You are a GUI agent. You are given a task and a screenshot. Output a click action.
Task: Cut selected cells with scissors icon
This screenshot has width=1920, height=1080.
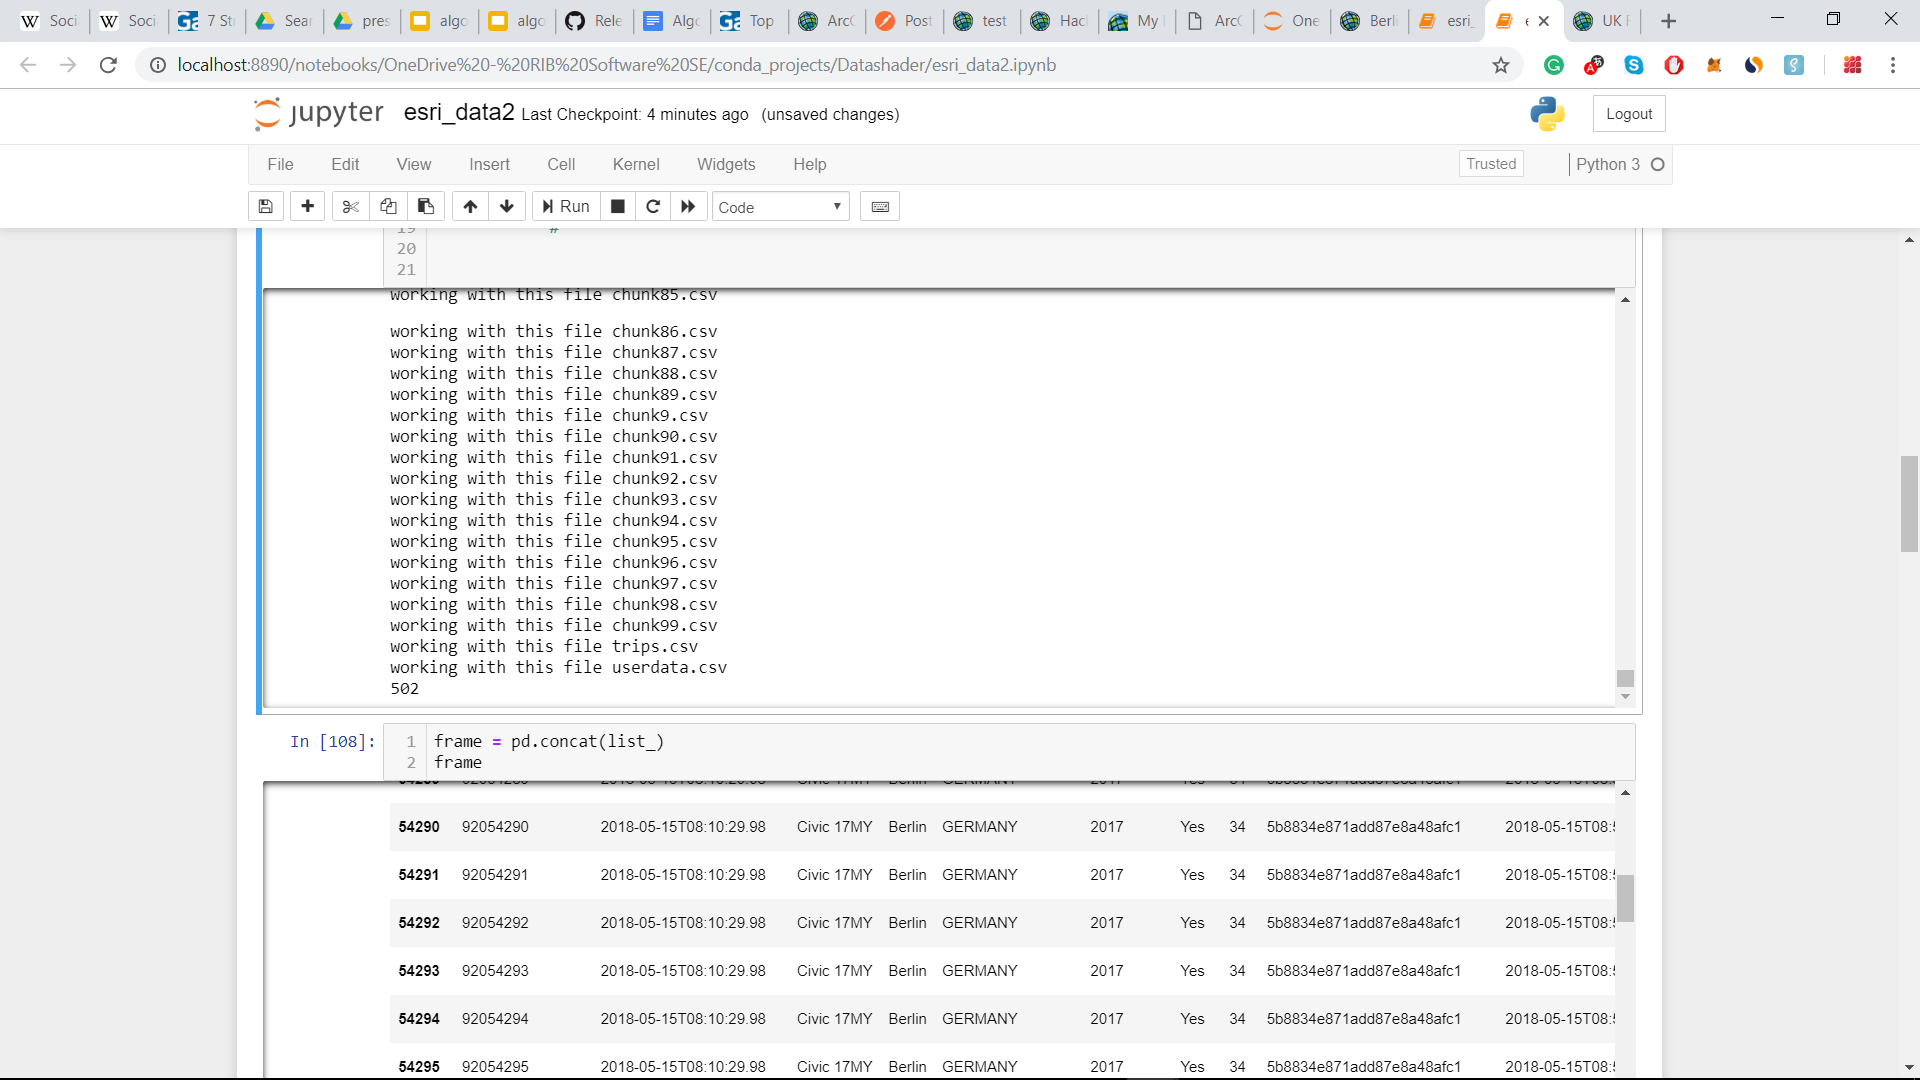[x=350, y=207]
